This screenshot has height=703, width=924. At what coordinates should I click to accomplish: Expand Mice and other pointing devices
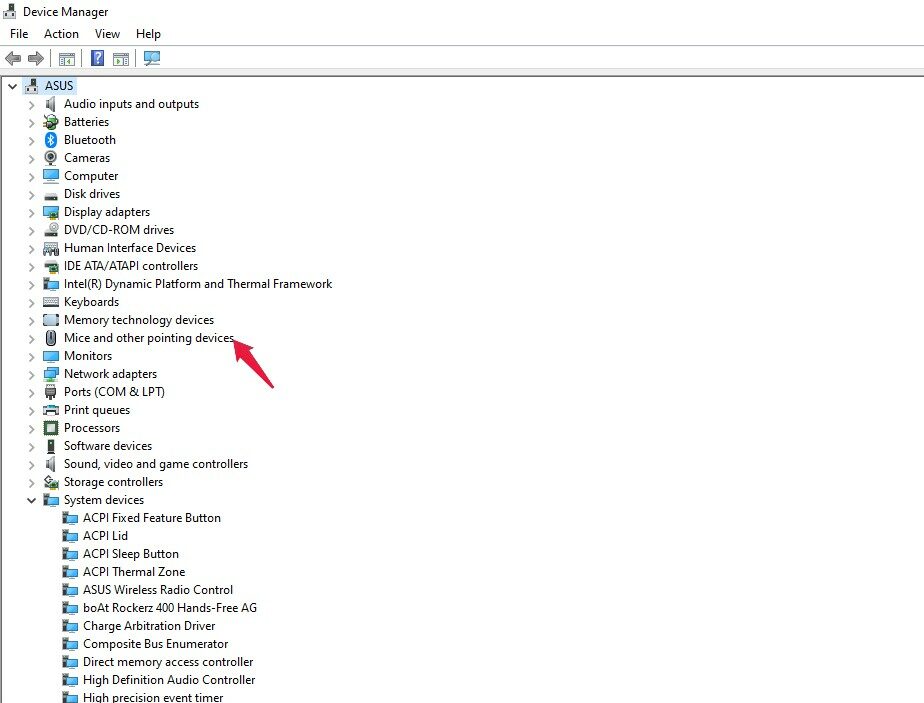[x=31, y=339]
